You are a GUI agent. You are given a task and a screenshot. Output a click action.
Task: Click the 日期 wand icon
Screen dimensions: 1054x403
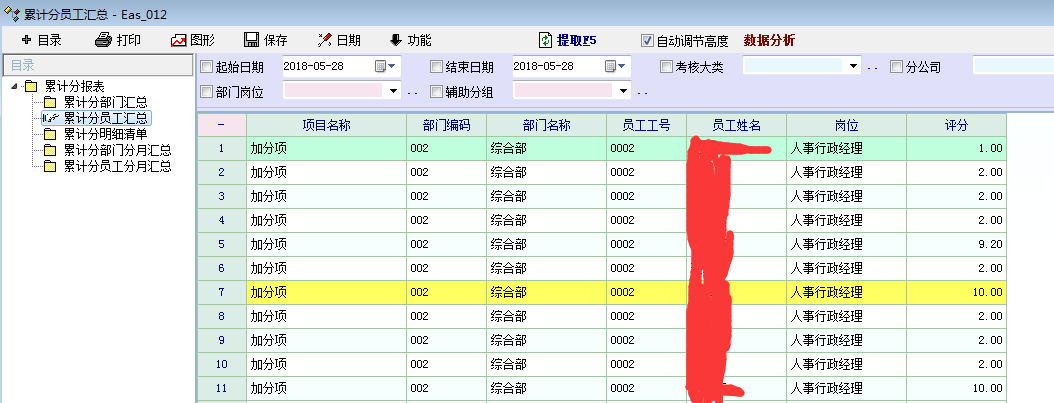click(324, 40)
